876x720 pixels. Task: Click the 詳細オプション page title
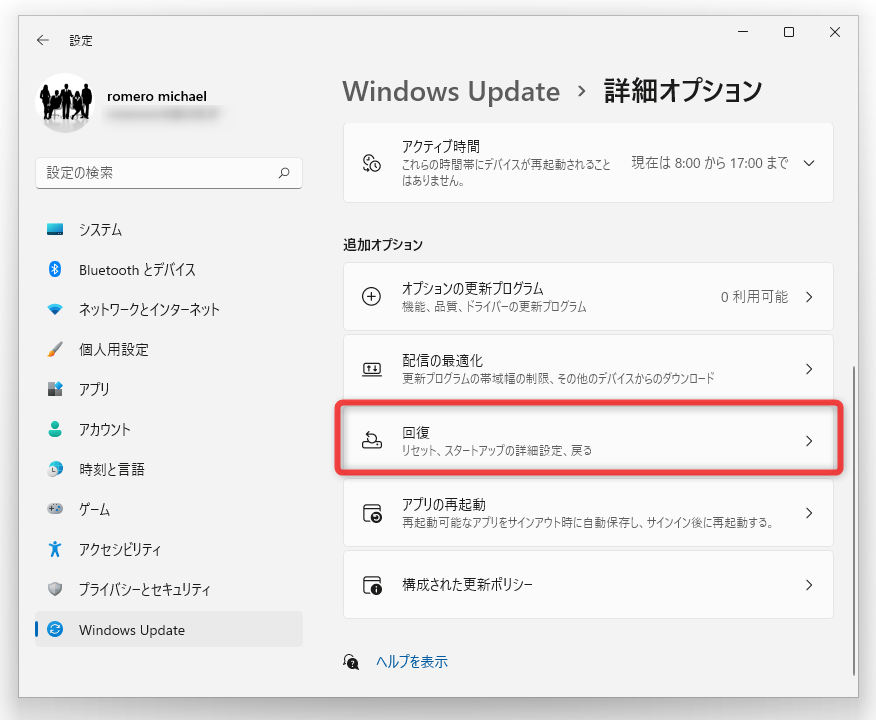[x=683, y=91]
